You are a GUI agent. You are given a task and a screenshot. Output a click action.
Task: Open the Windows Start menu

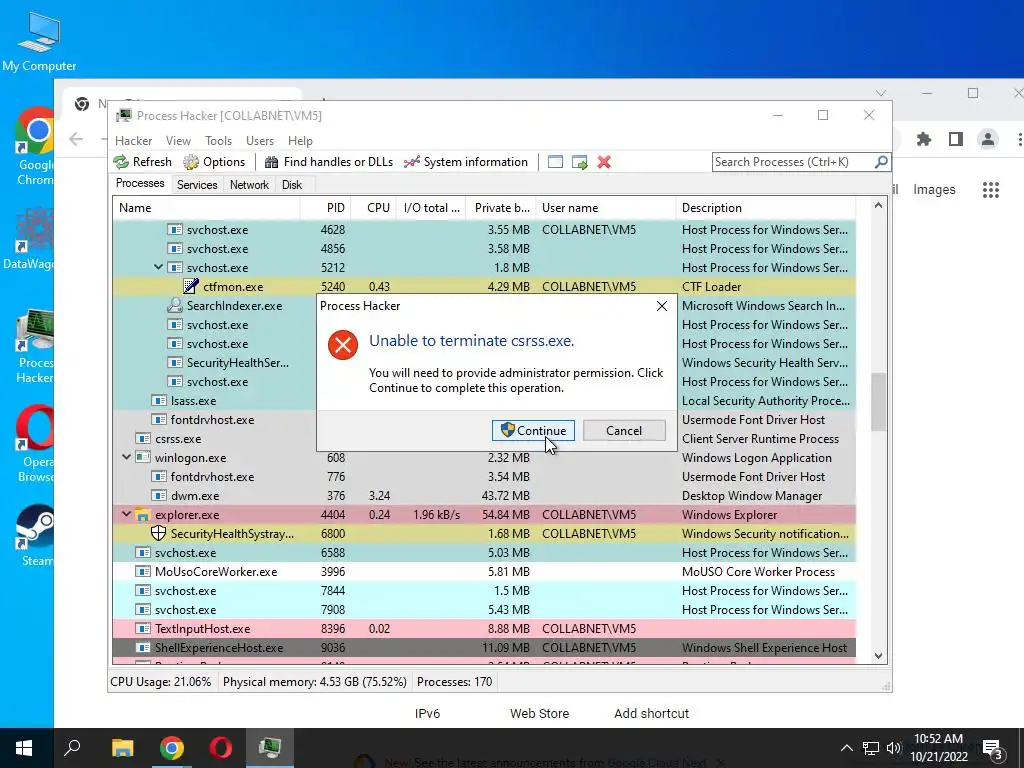point(24,748)
